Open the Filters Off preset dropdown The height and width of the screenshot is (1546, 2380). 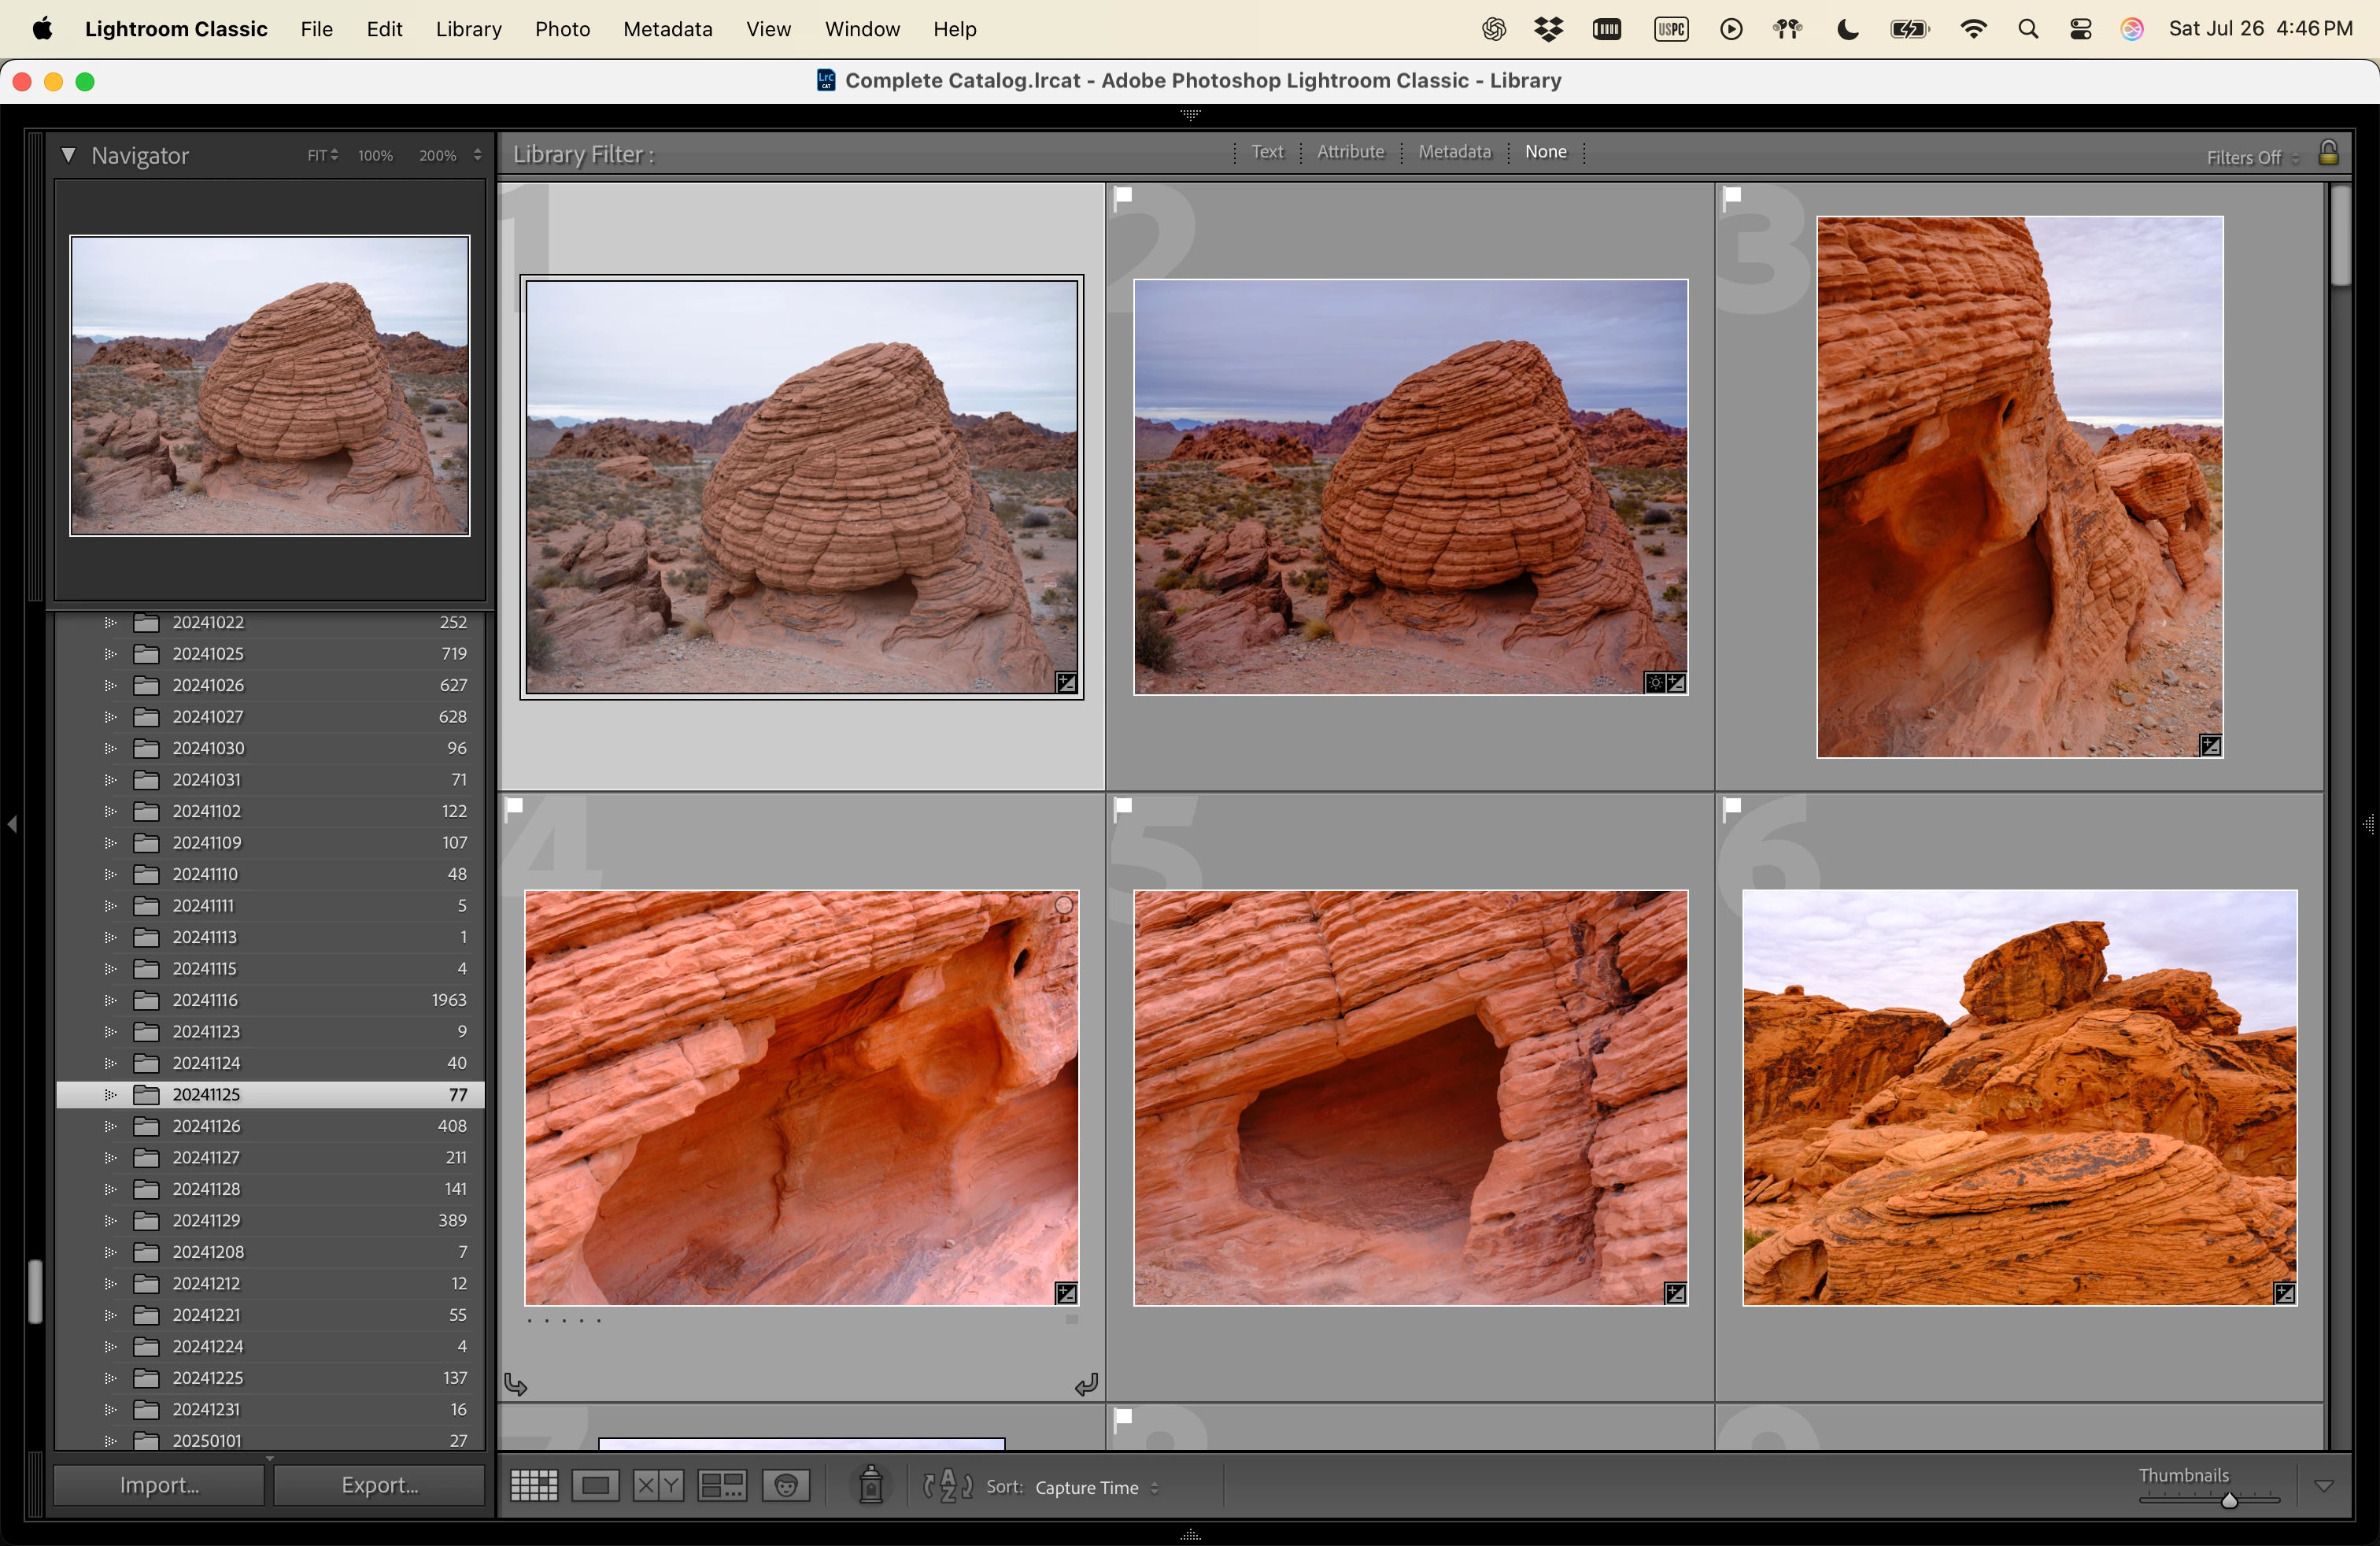pyautogui.click(x=2252, y=157)
